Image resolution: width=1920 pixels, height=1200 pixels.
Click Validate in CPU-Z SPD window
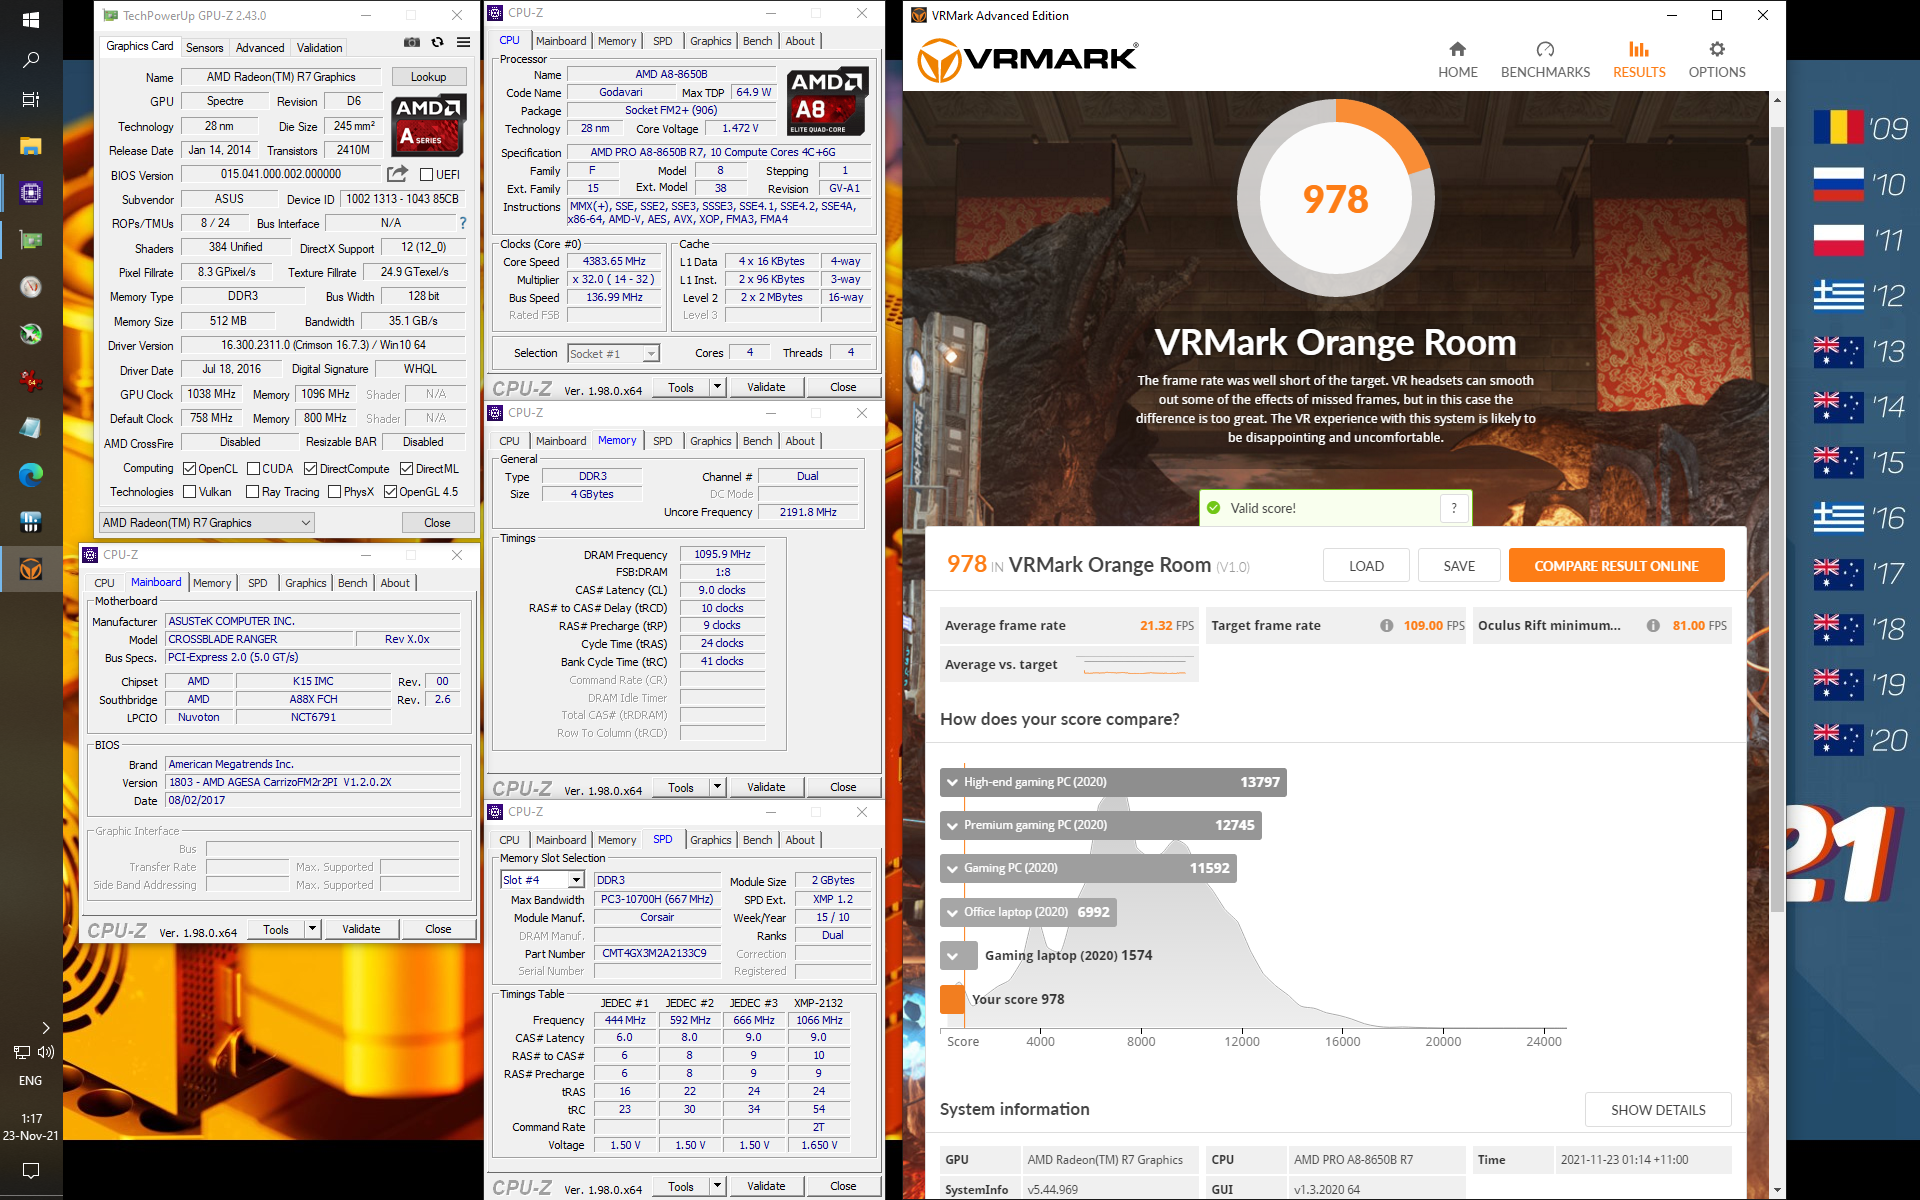coord(766,1186)
